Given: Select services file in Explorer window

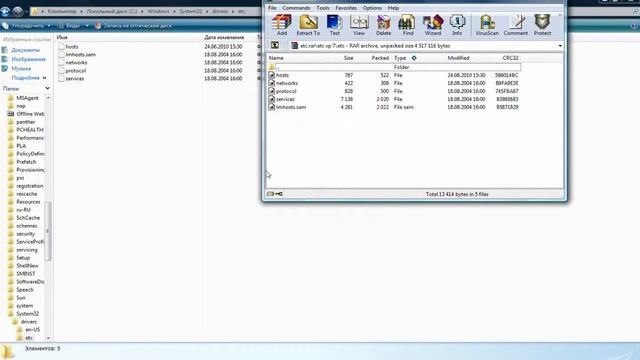Looking at the screenshot, I should tap(75, 78).
